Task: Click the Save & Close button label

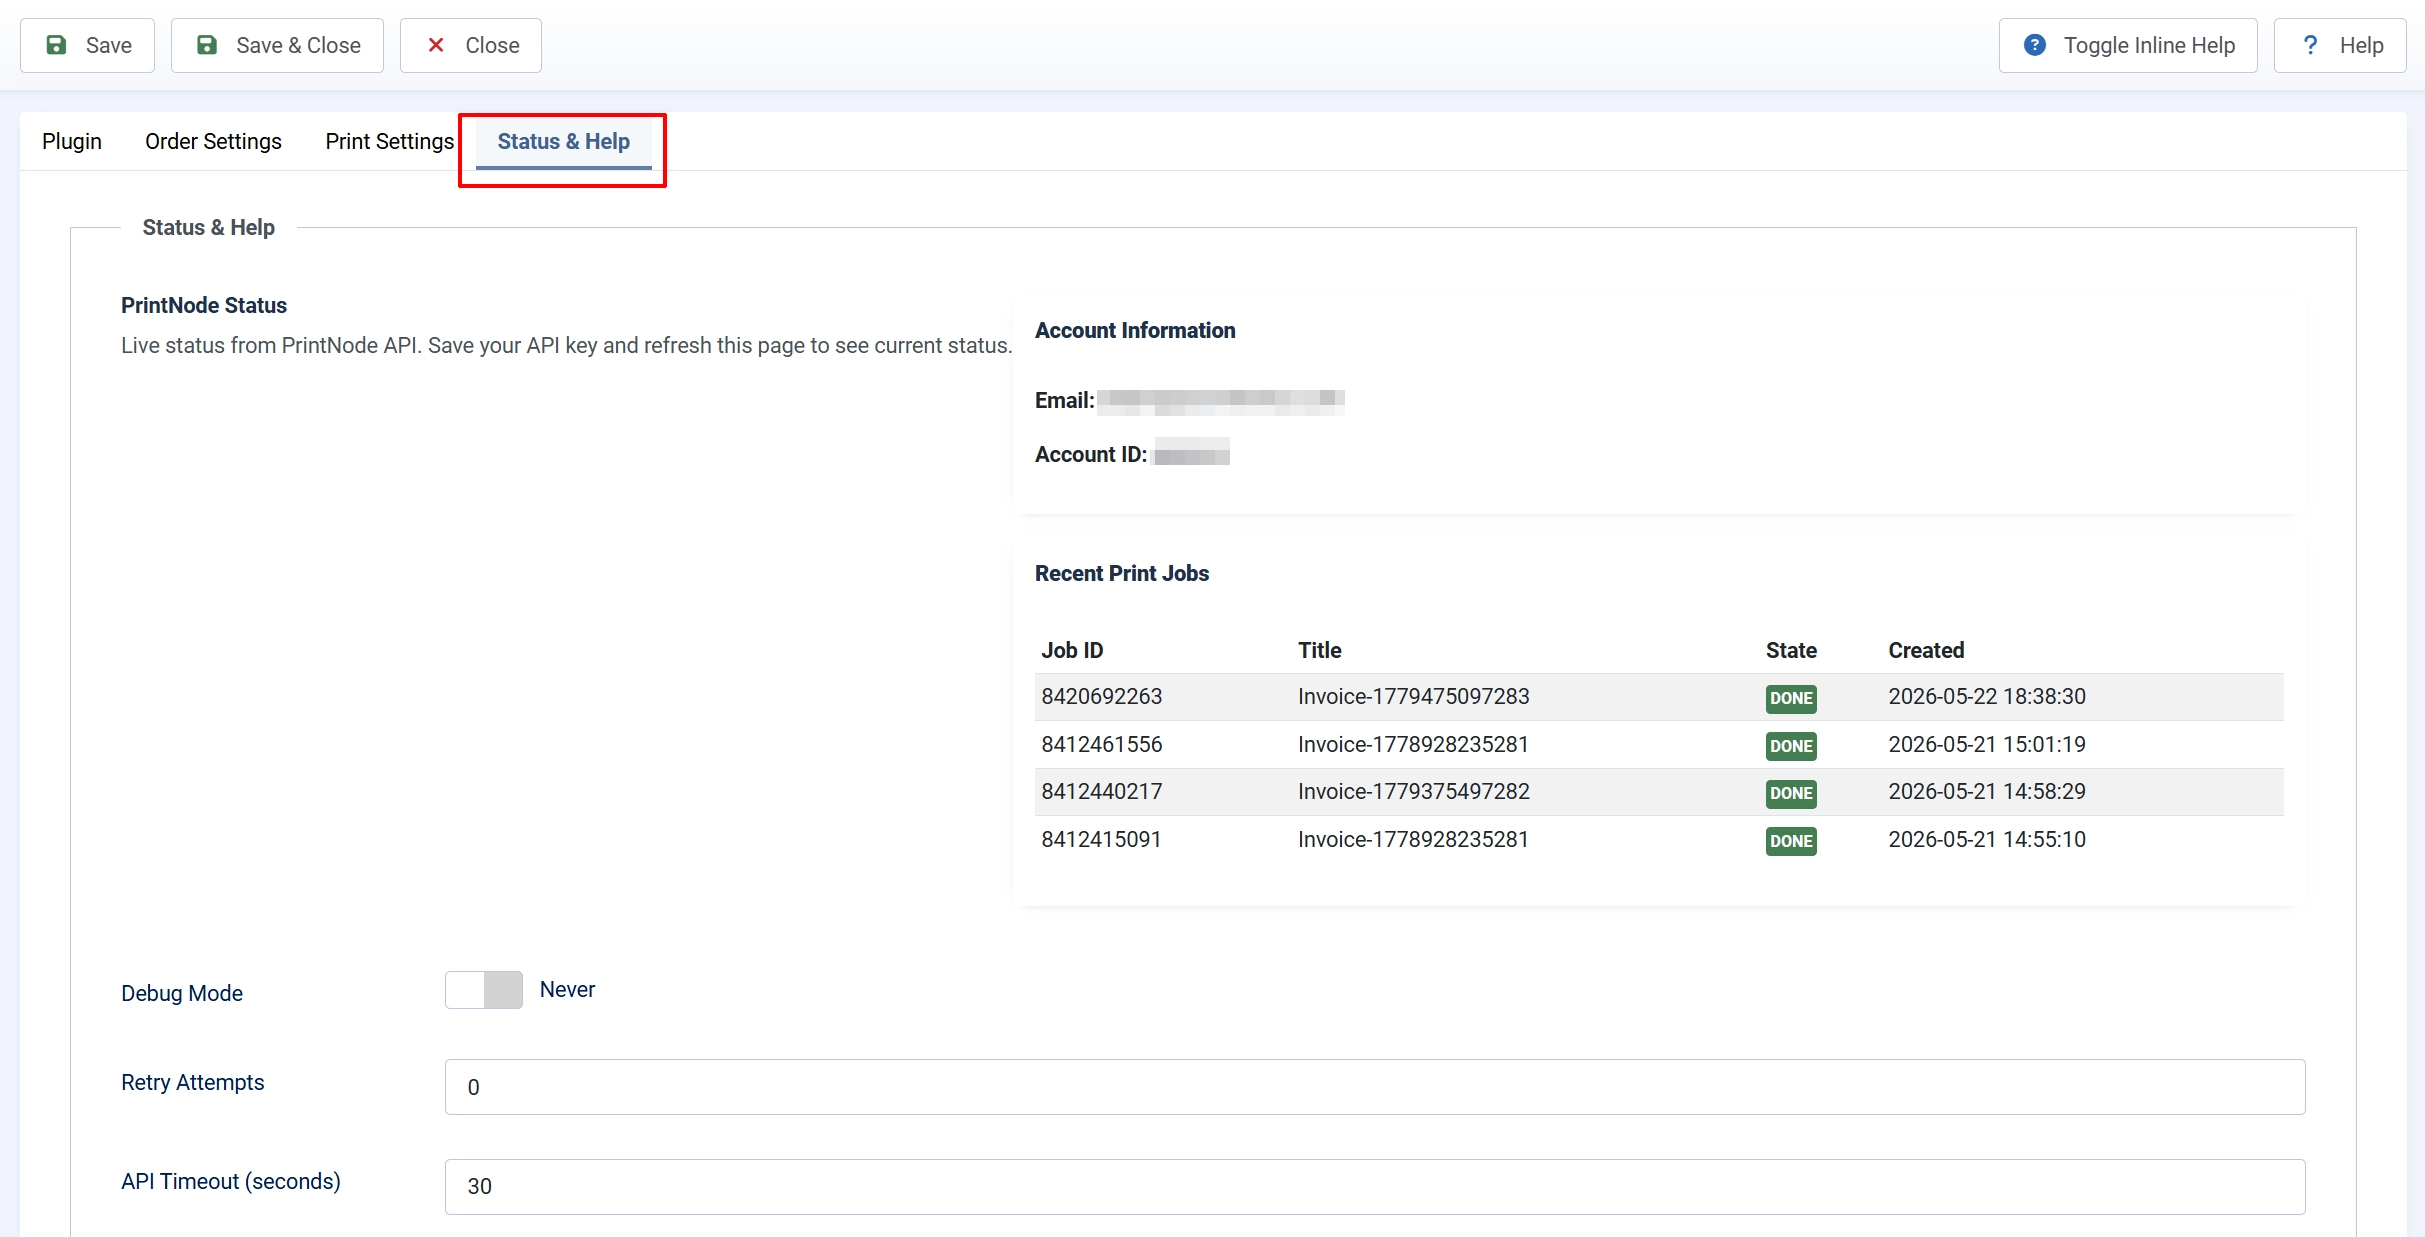Action: pyautogui.click(x=298, y=45)
